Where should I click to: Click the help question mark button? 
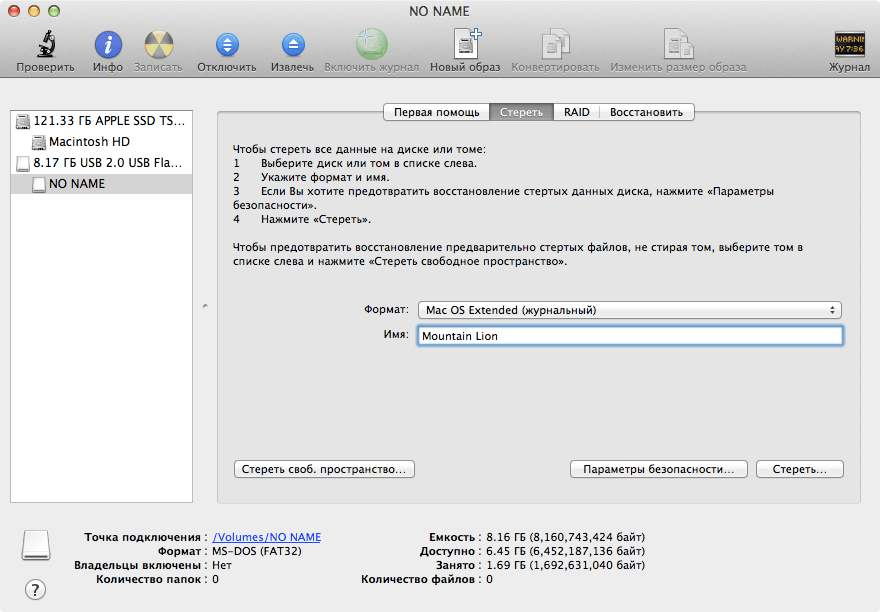pyautogui.click(x=35, y=589)
